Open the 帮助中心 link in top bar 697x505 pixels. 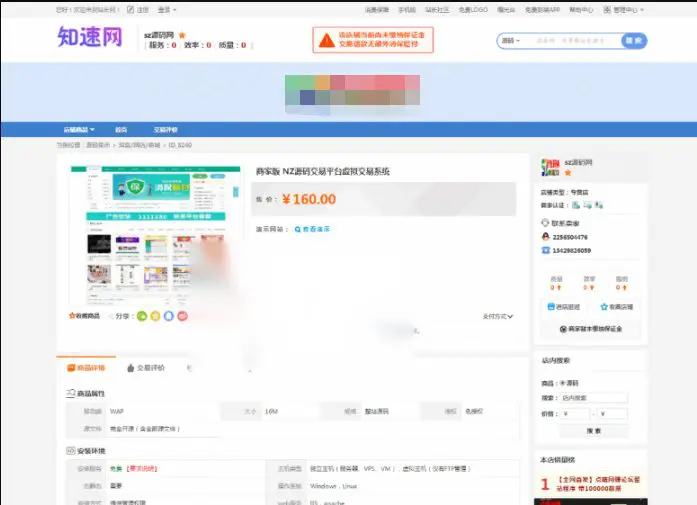point(581,9)
